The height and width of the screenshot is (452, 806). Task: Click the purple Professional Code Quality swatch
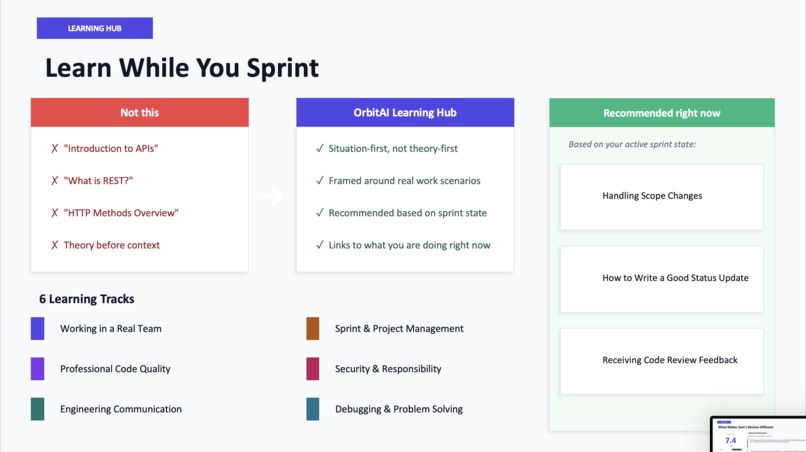[x=38, y=369]
